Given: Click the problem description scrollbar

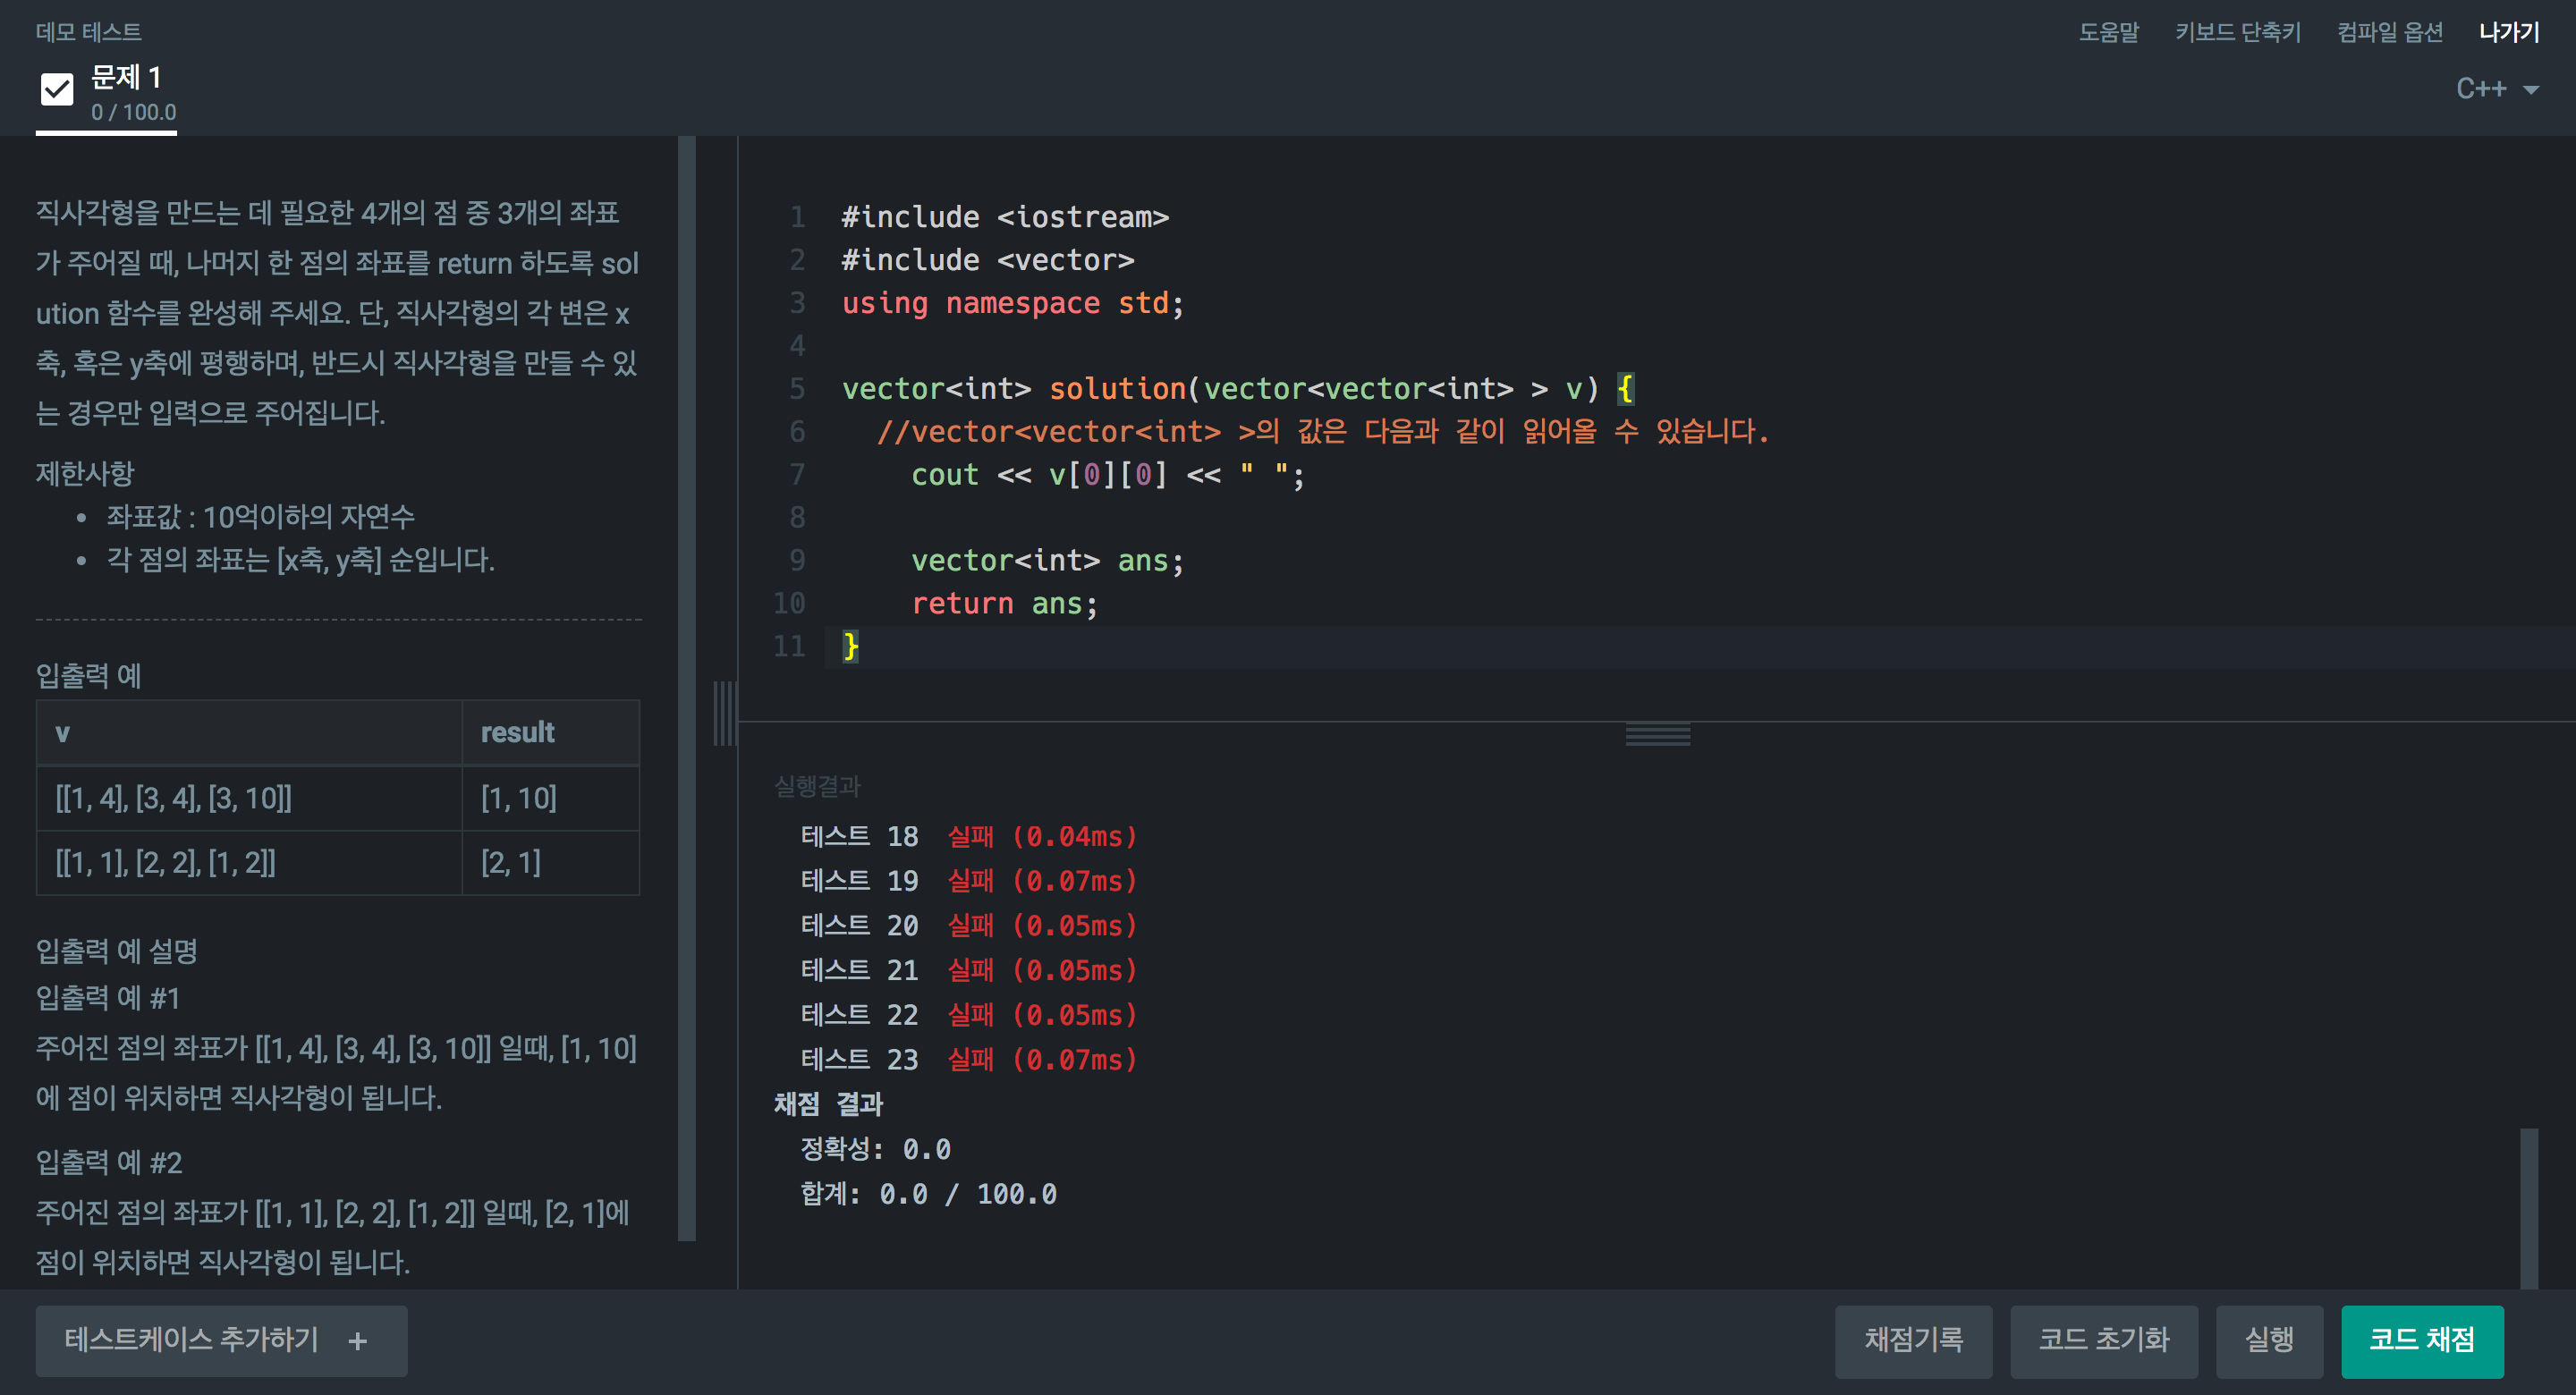Looking at the screenshot, I should tap(686, 688).
